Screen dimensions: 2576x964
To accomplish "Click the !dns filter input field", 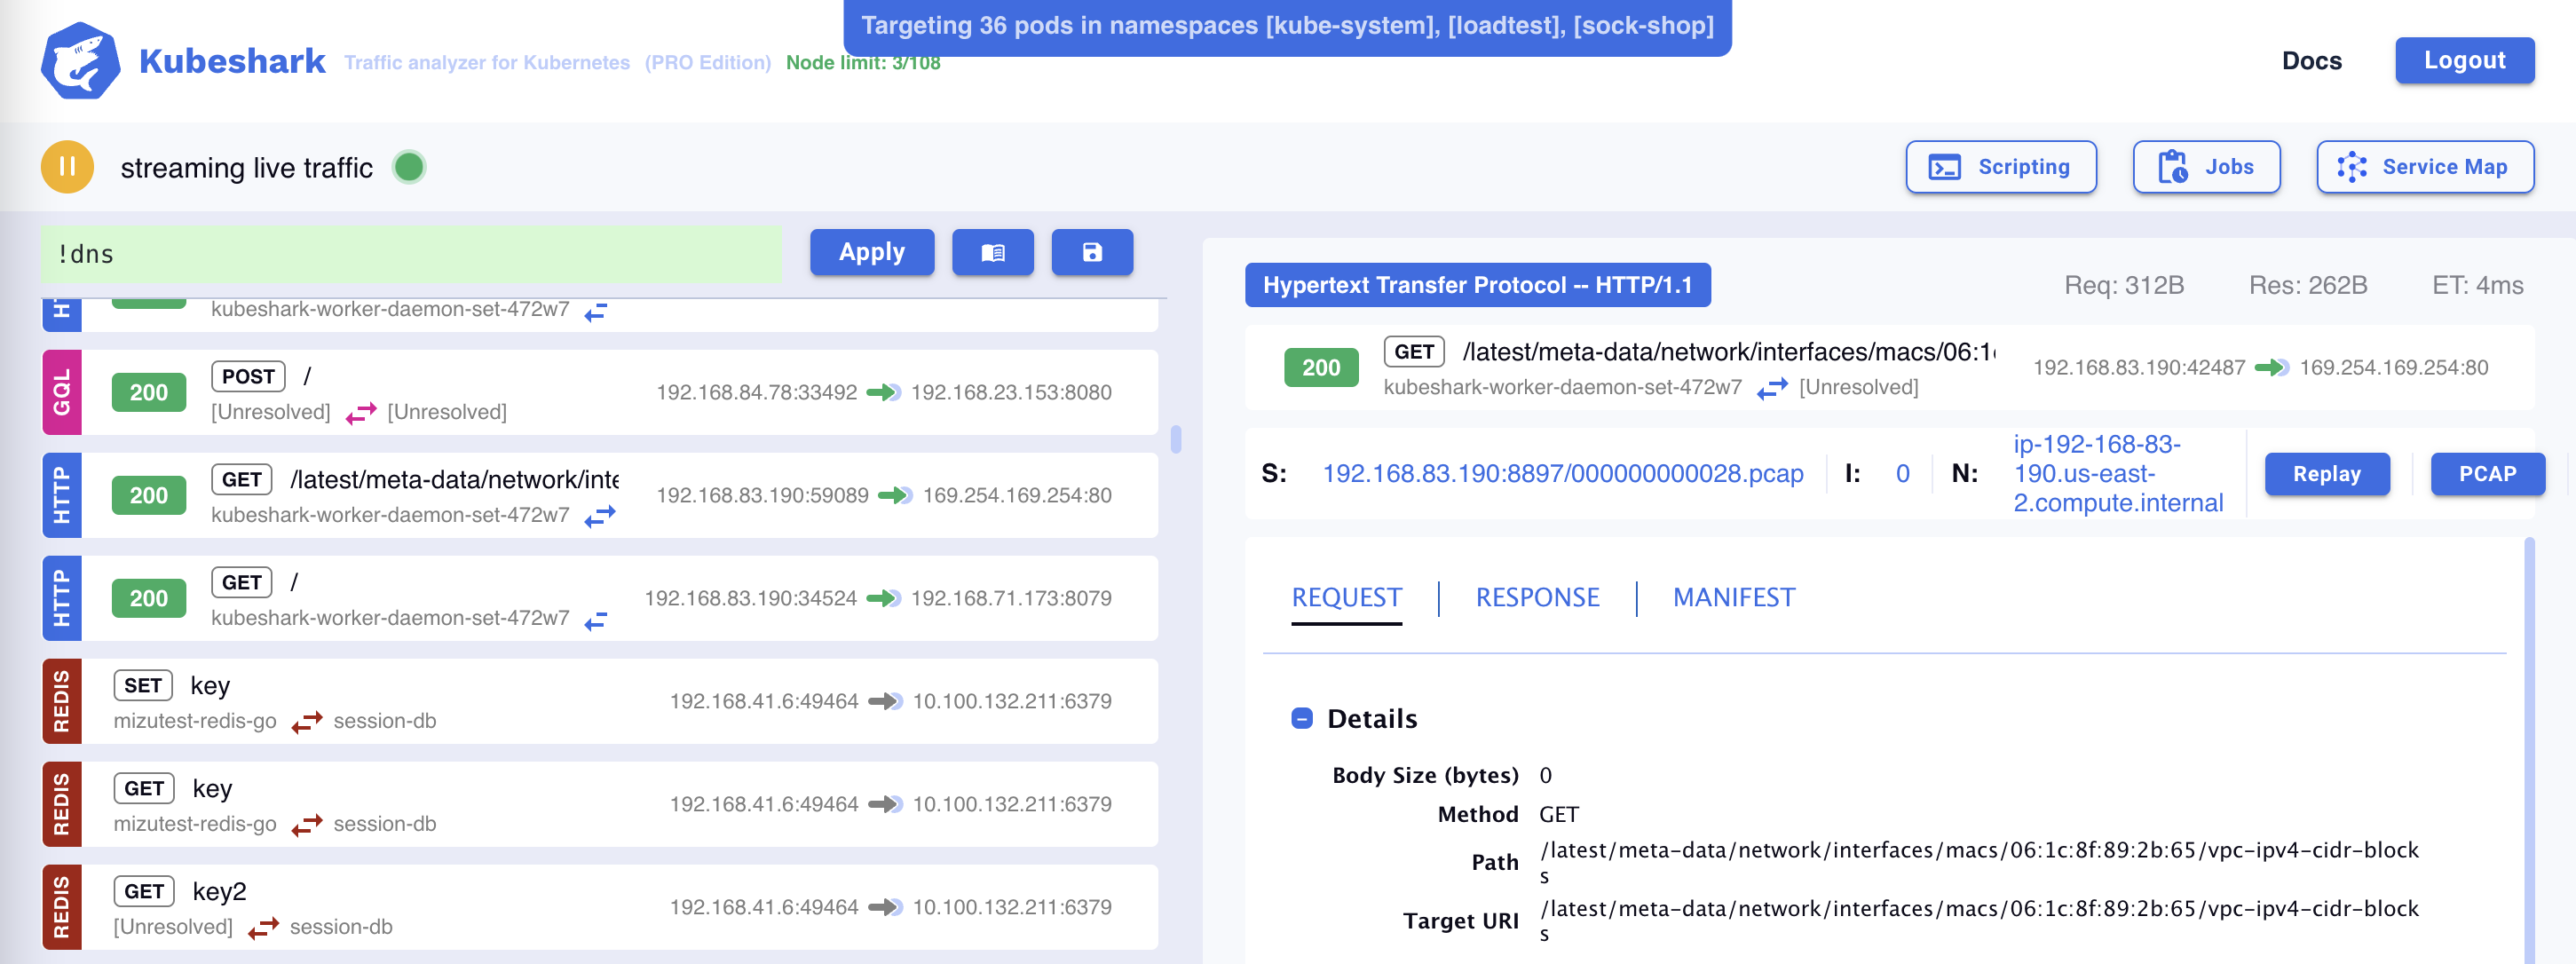I will [410, 254].
